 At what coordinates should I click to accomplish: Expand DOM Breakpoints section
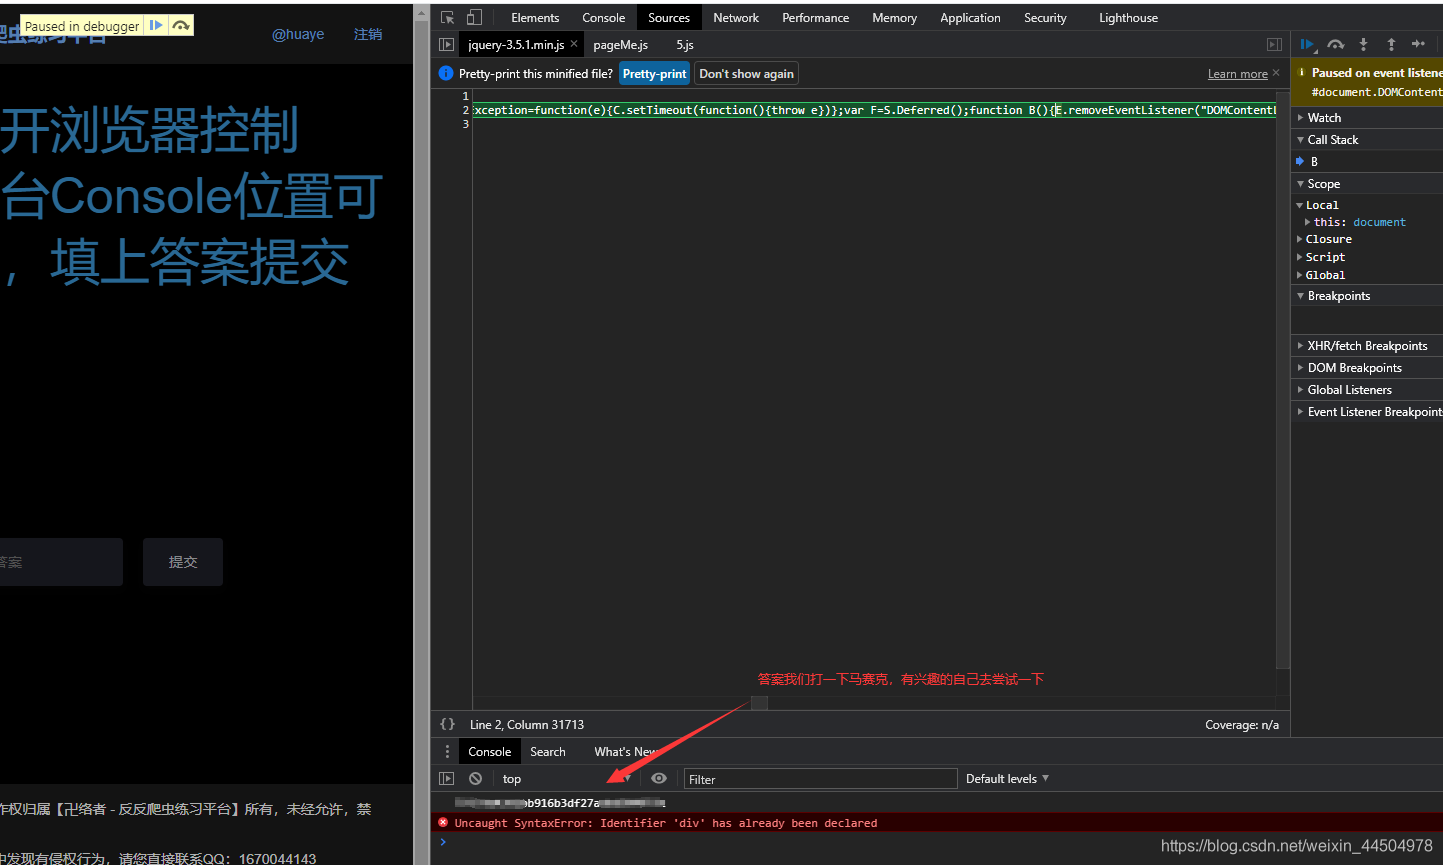click(x=1367, y=367)
